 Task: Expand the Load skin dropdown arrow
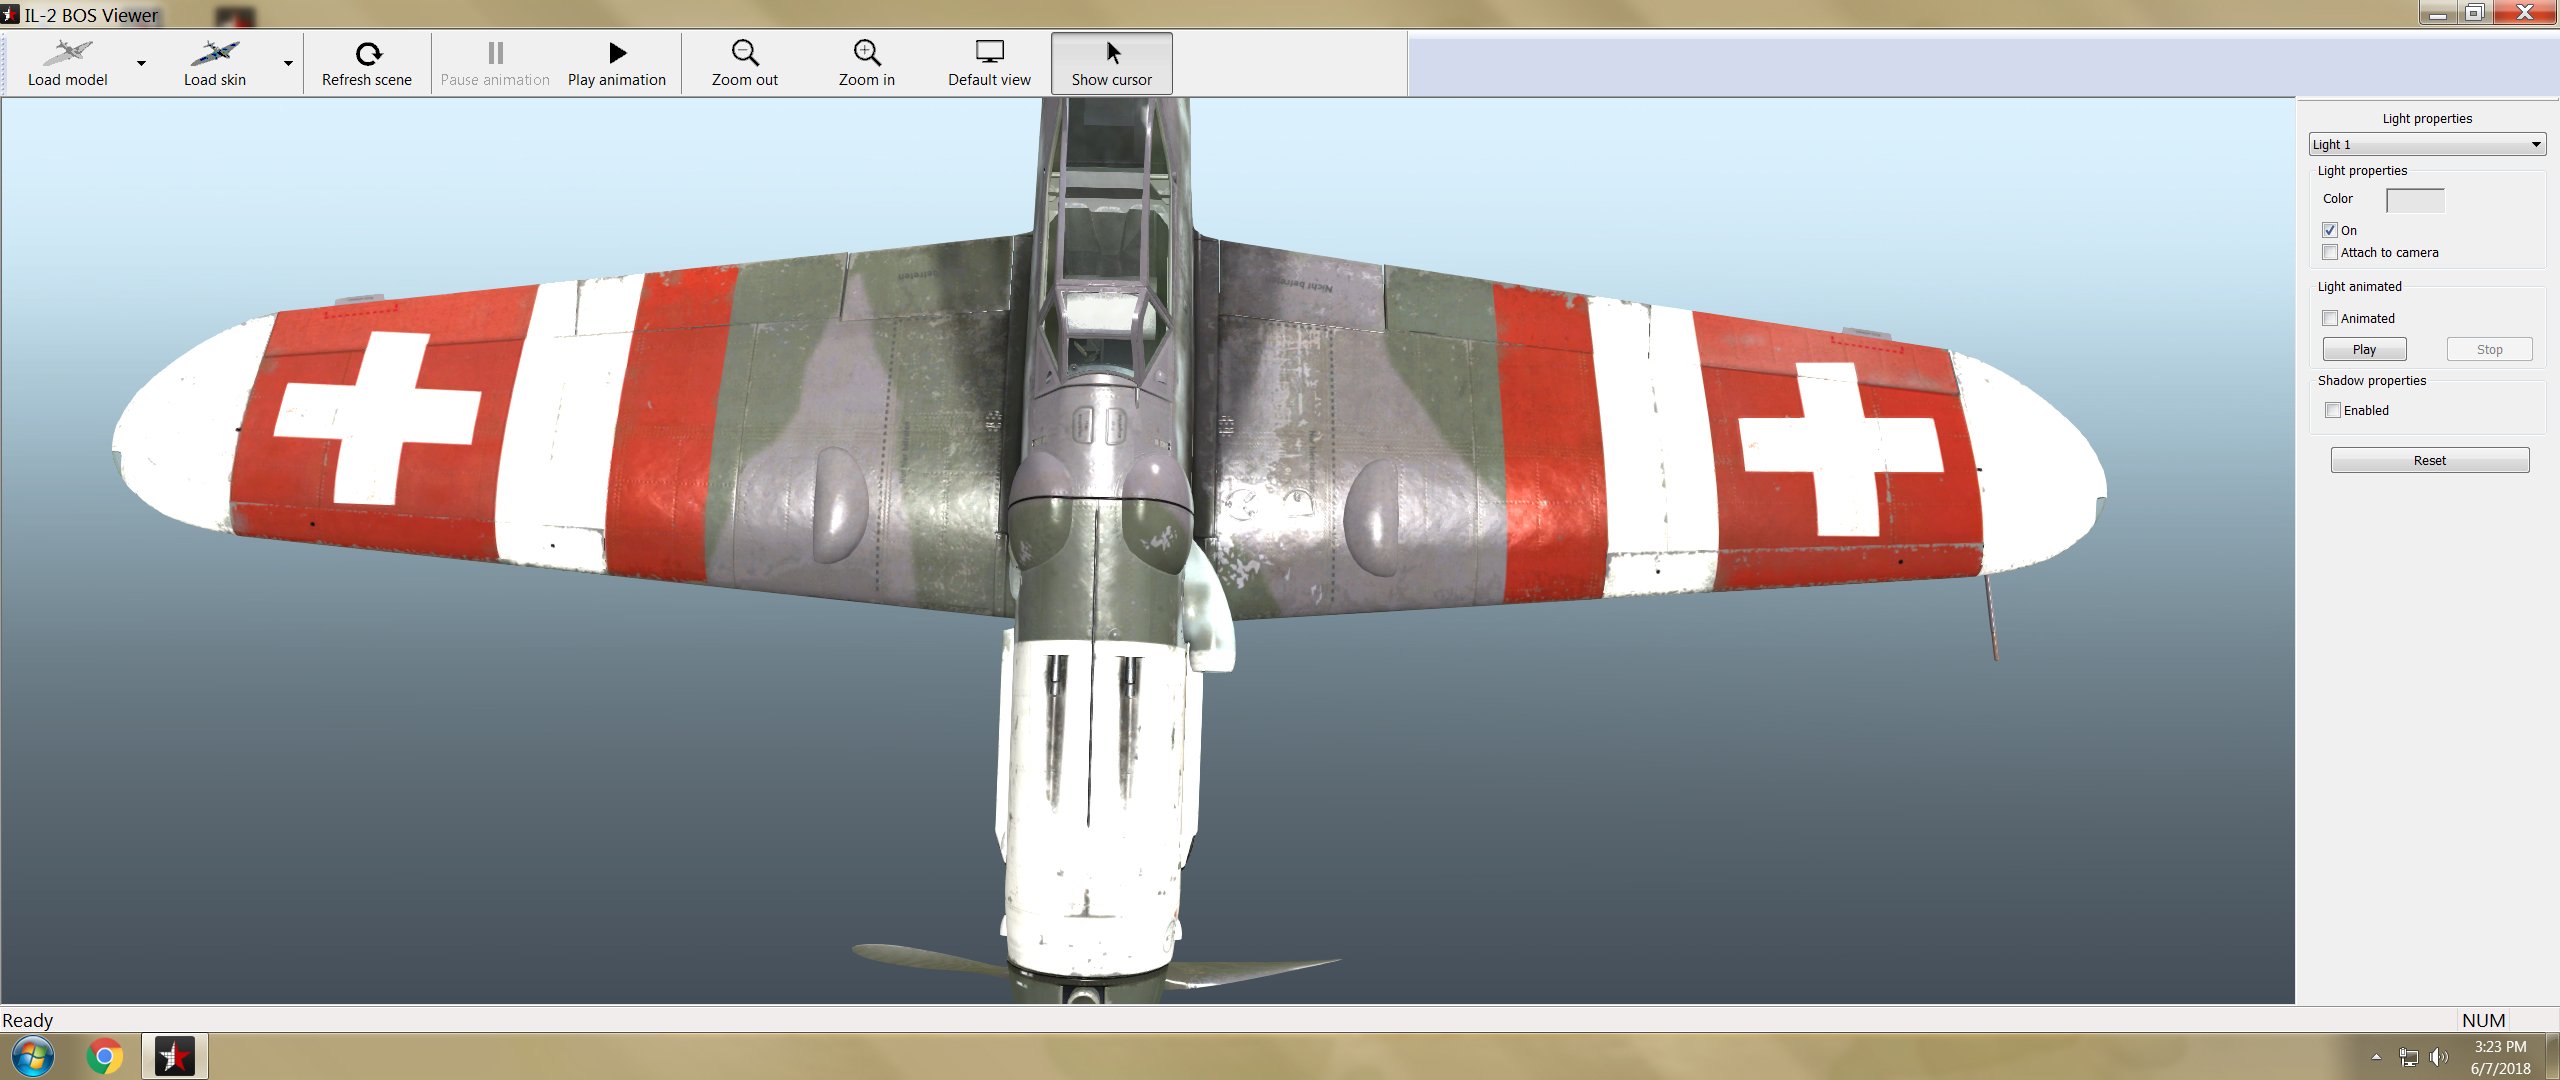pyautogui.click(x=288, y=64)
